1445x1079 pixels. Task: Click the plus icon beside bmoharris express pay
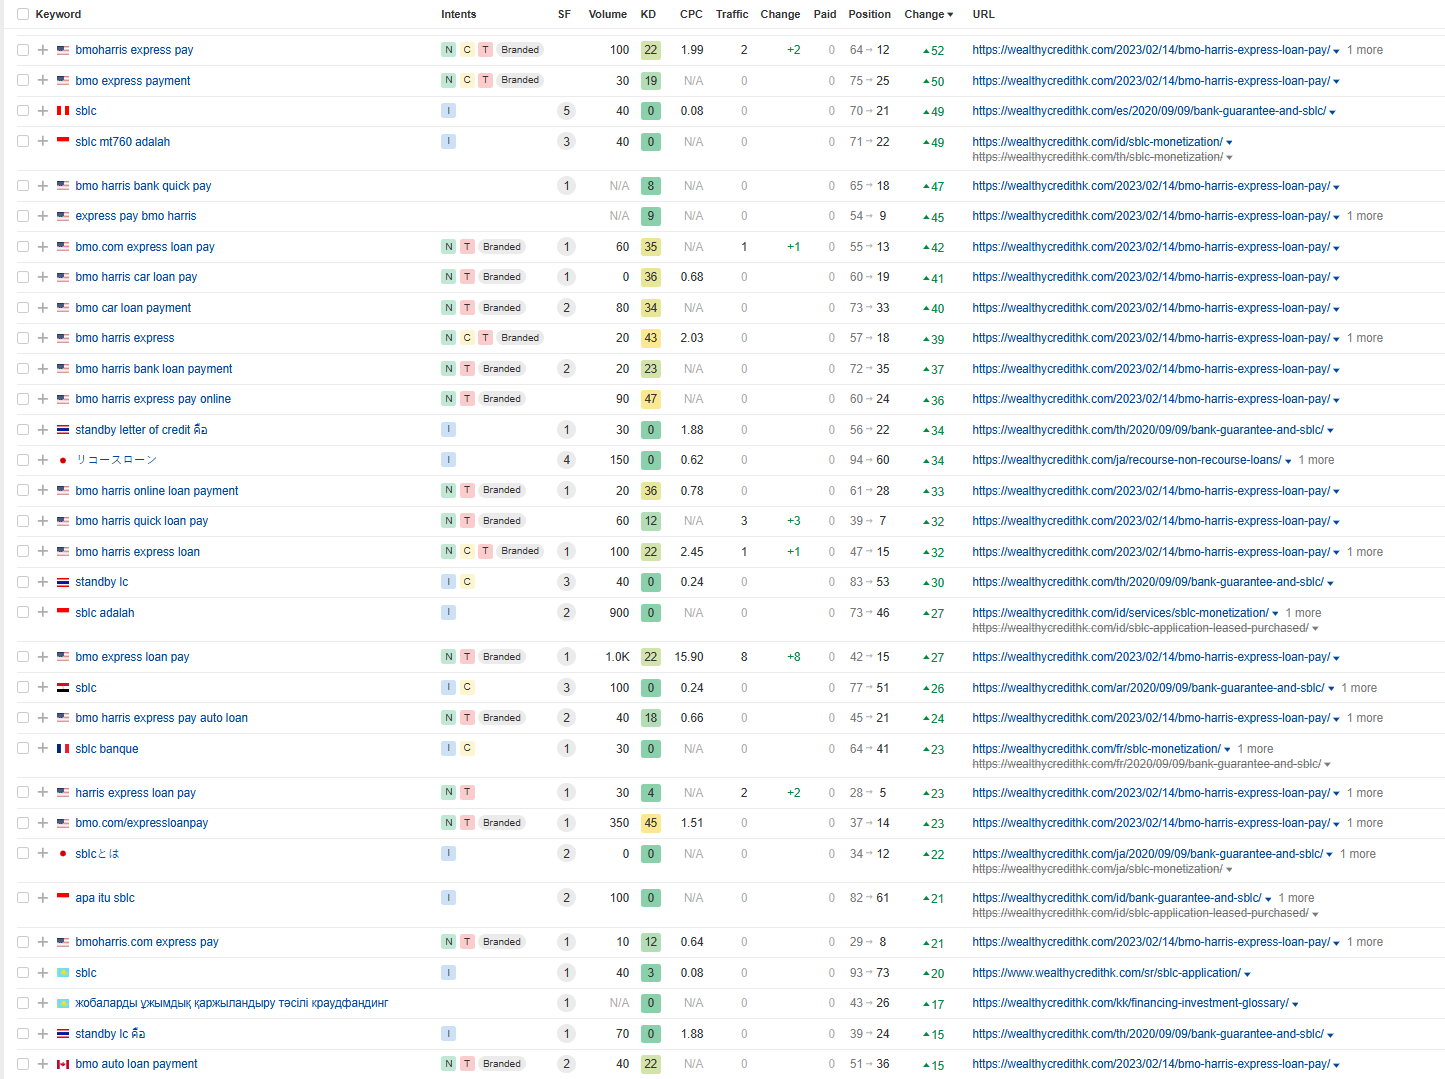(x=43, y=50)
